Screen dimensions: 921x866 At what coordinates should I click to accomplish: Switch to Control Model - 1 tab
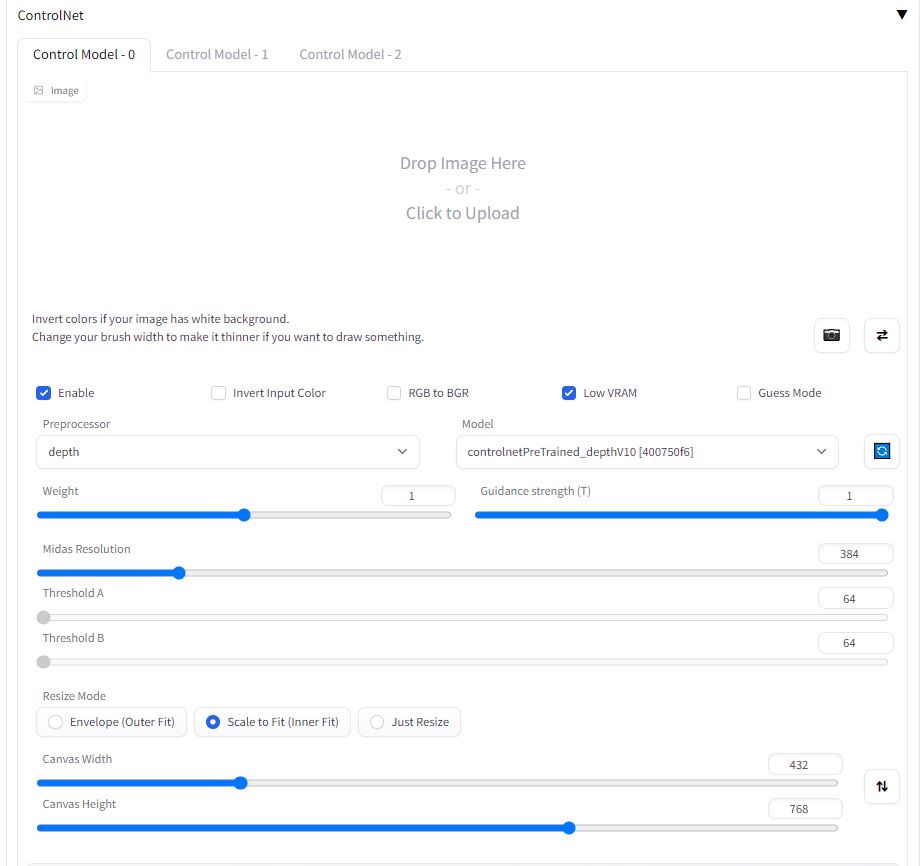click(217, 55)
